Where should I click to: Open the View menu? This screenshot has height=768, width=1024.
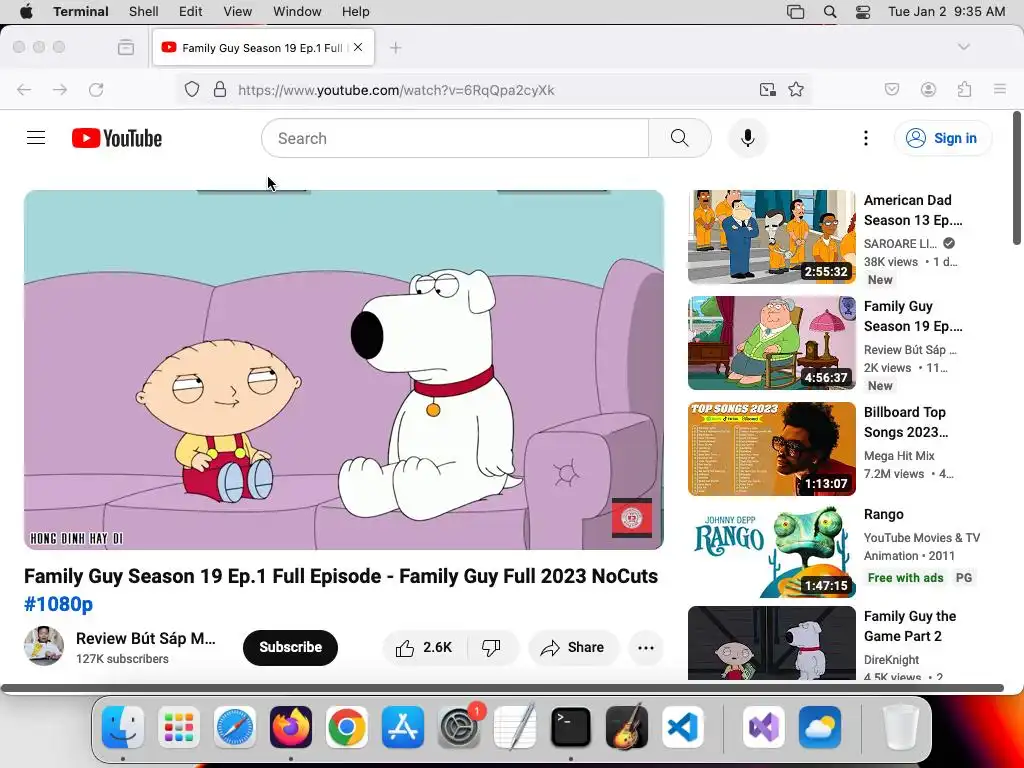point(238,11)
